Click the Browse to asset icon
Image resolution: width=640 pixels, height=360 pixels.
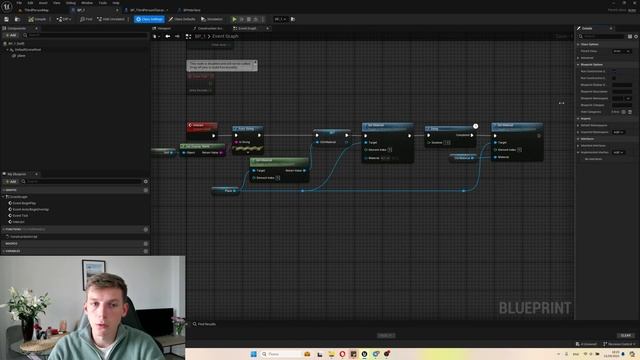[17, 19]
